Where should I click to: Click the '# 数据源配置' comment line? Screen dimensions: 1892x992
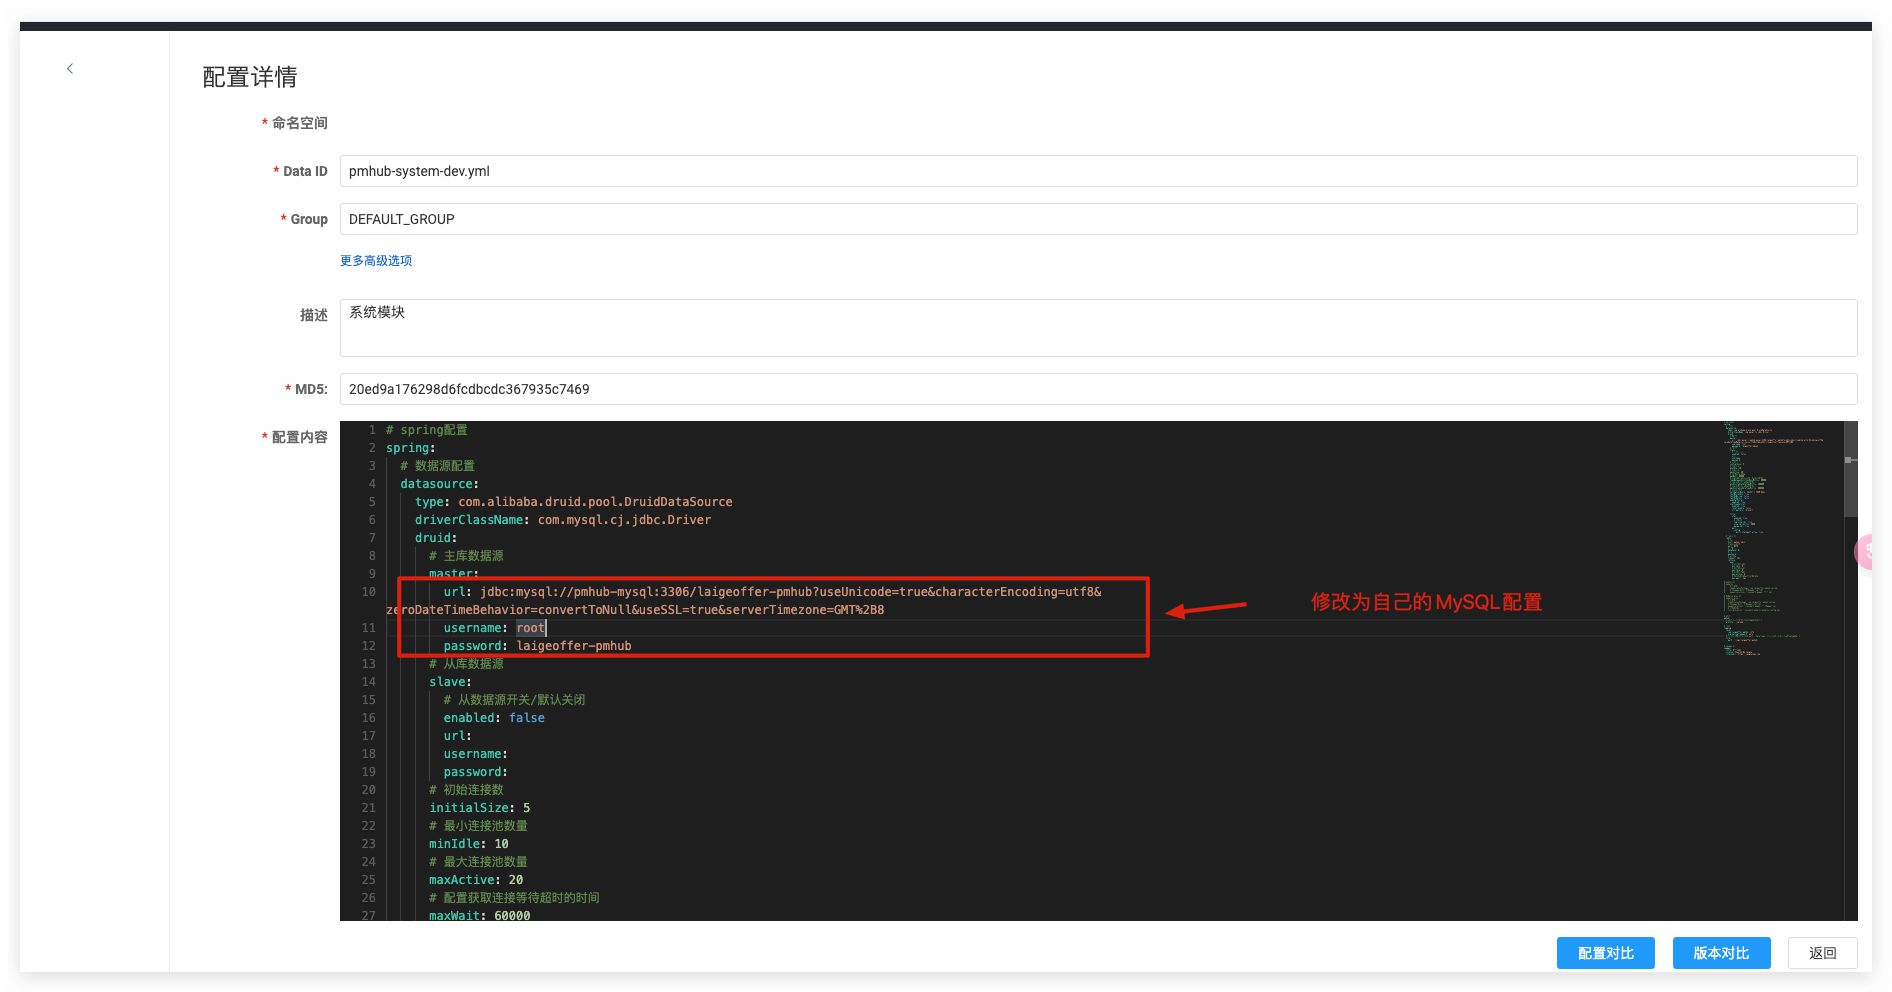coord(438,466)
